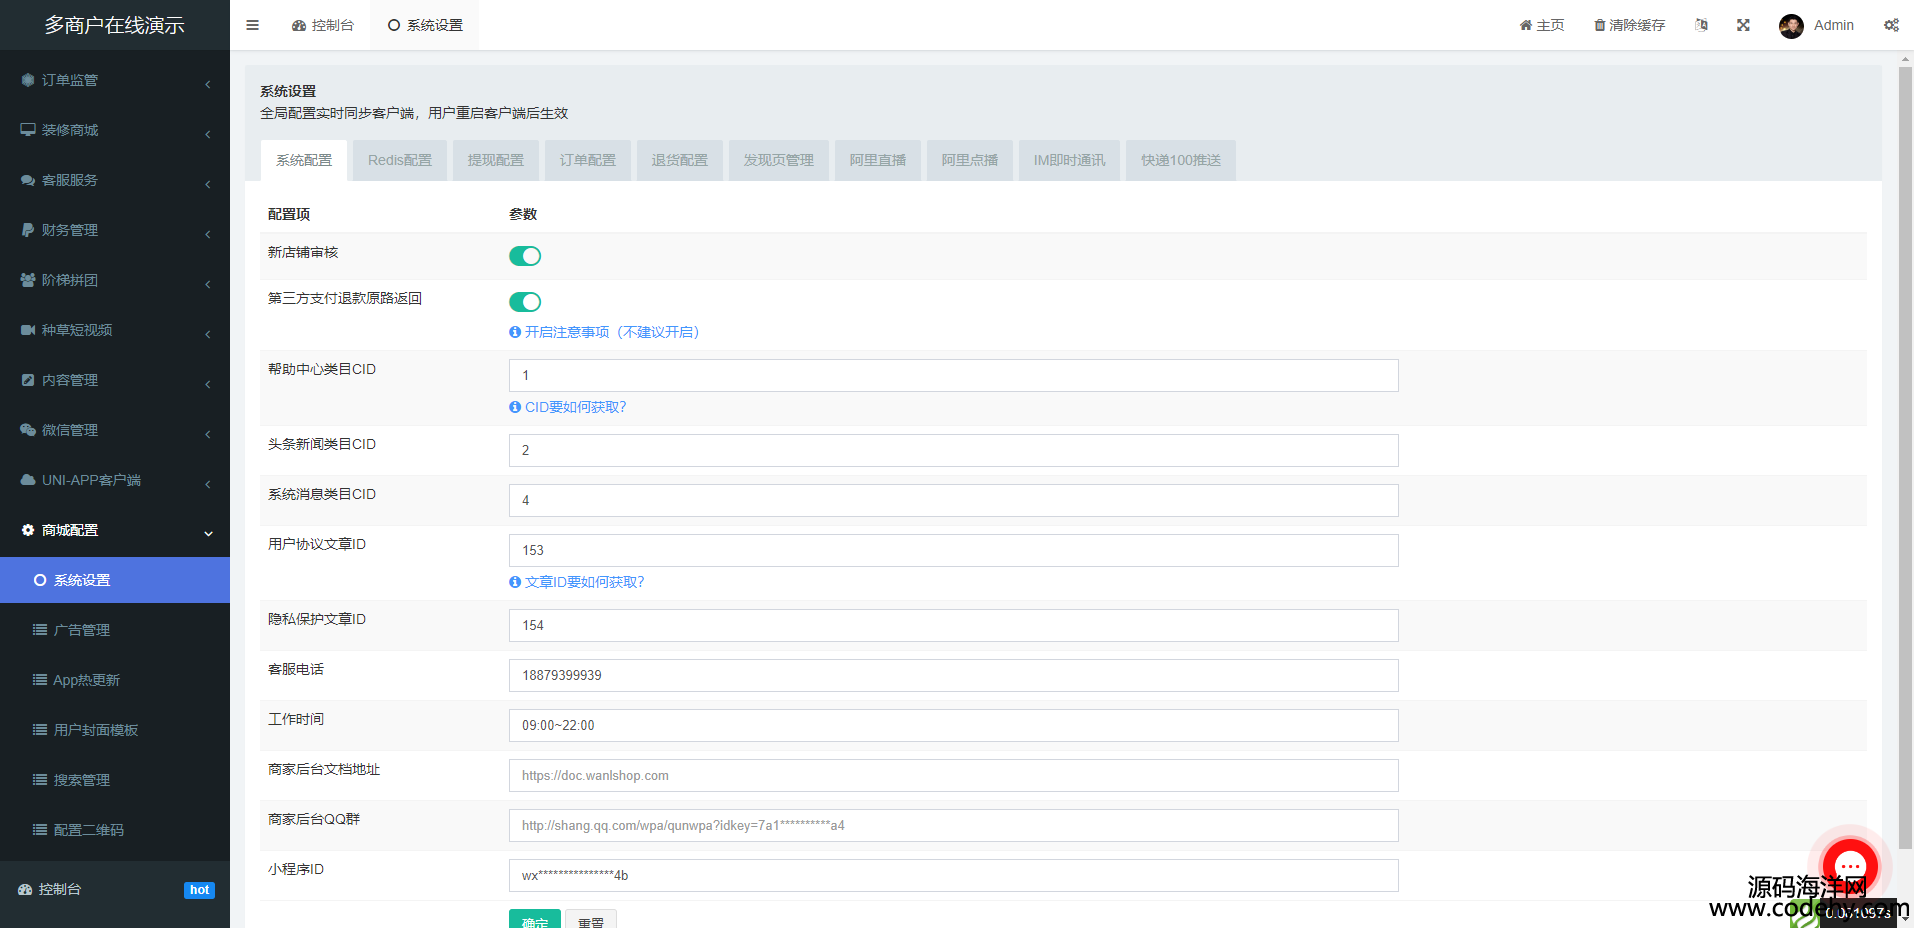The image size is (1914, 928).
Task: Expand the 阶梯拼团 menu arrow
Action: (208, 284)
